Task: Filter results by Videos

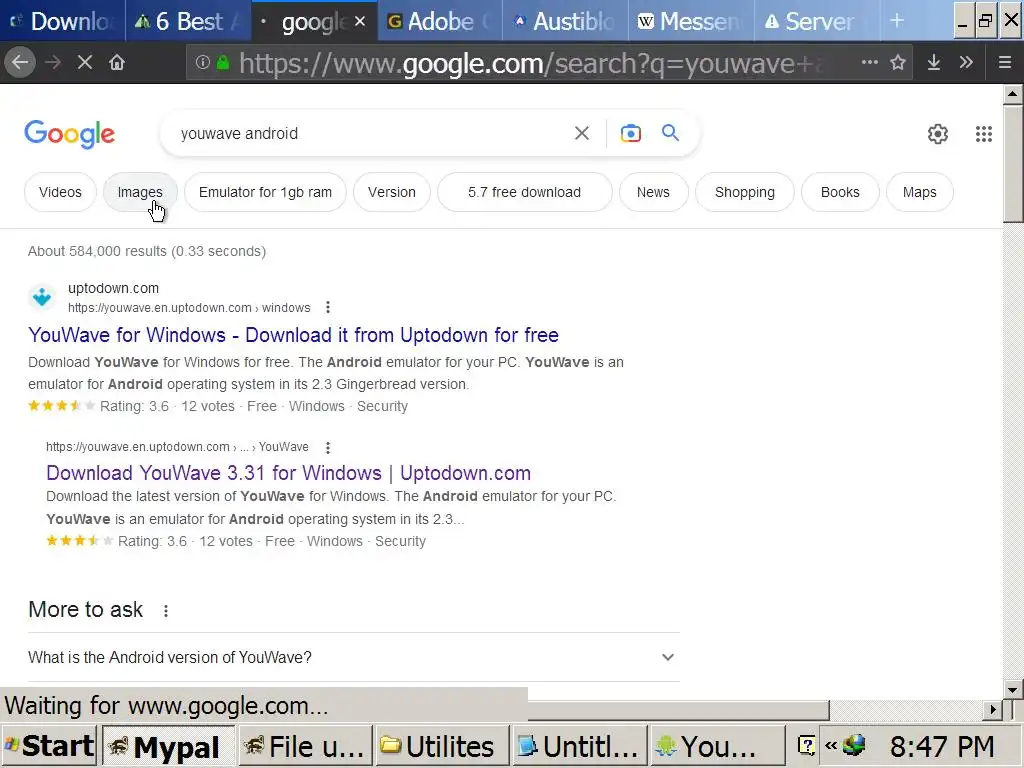Action: [x=60, y=192]
